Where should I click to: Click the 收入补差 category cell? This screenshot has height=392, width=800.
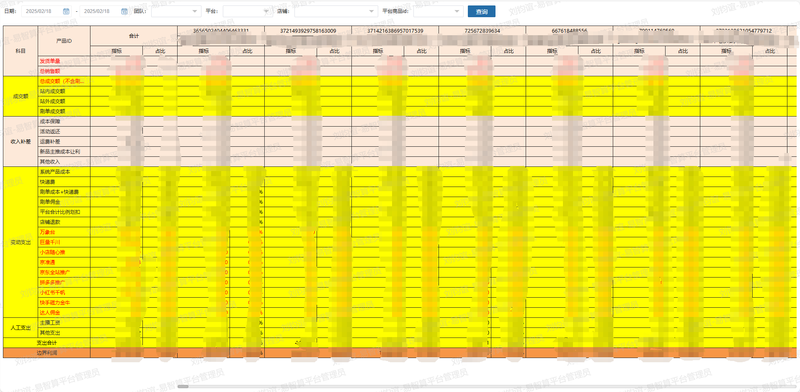click(x=20, y=141)
